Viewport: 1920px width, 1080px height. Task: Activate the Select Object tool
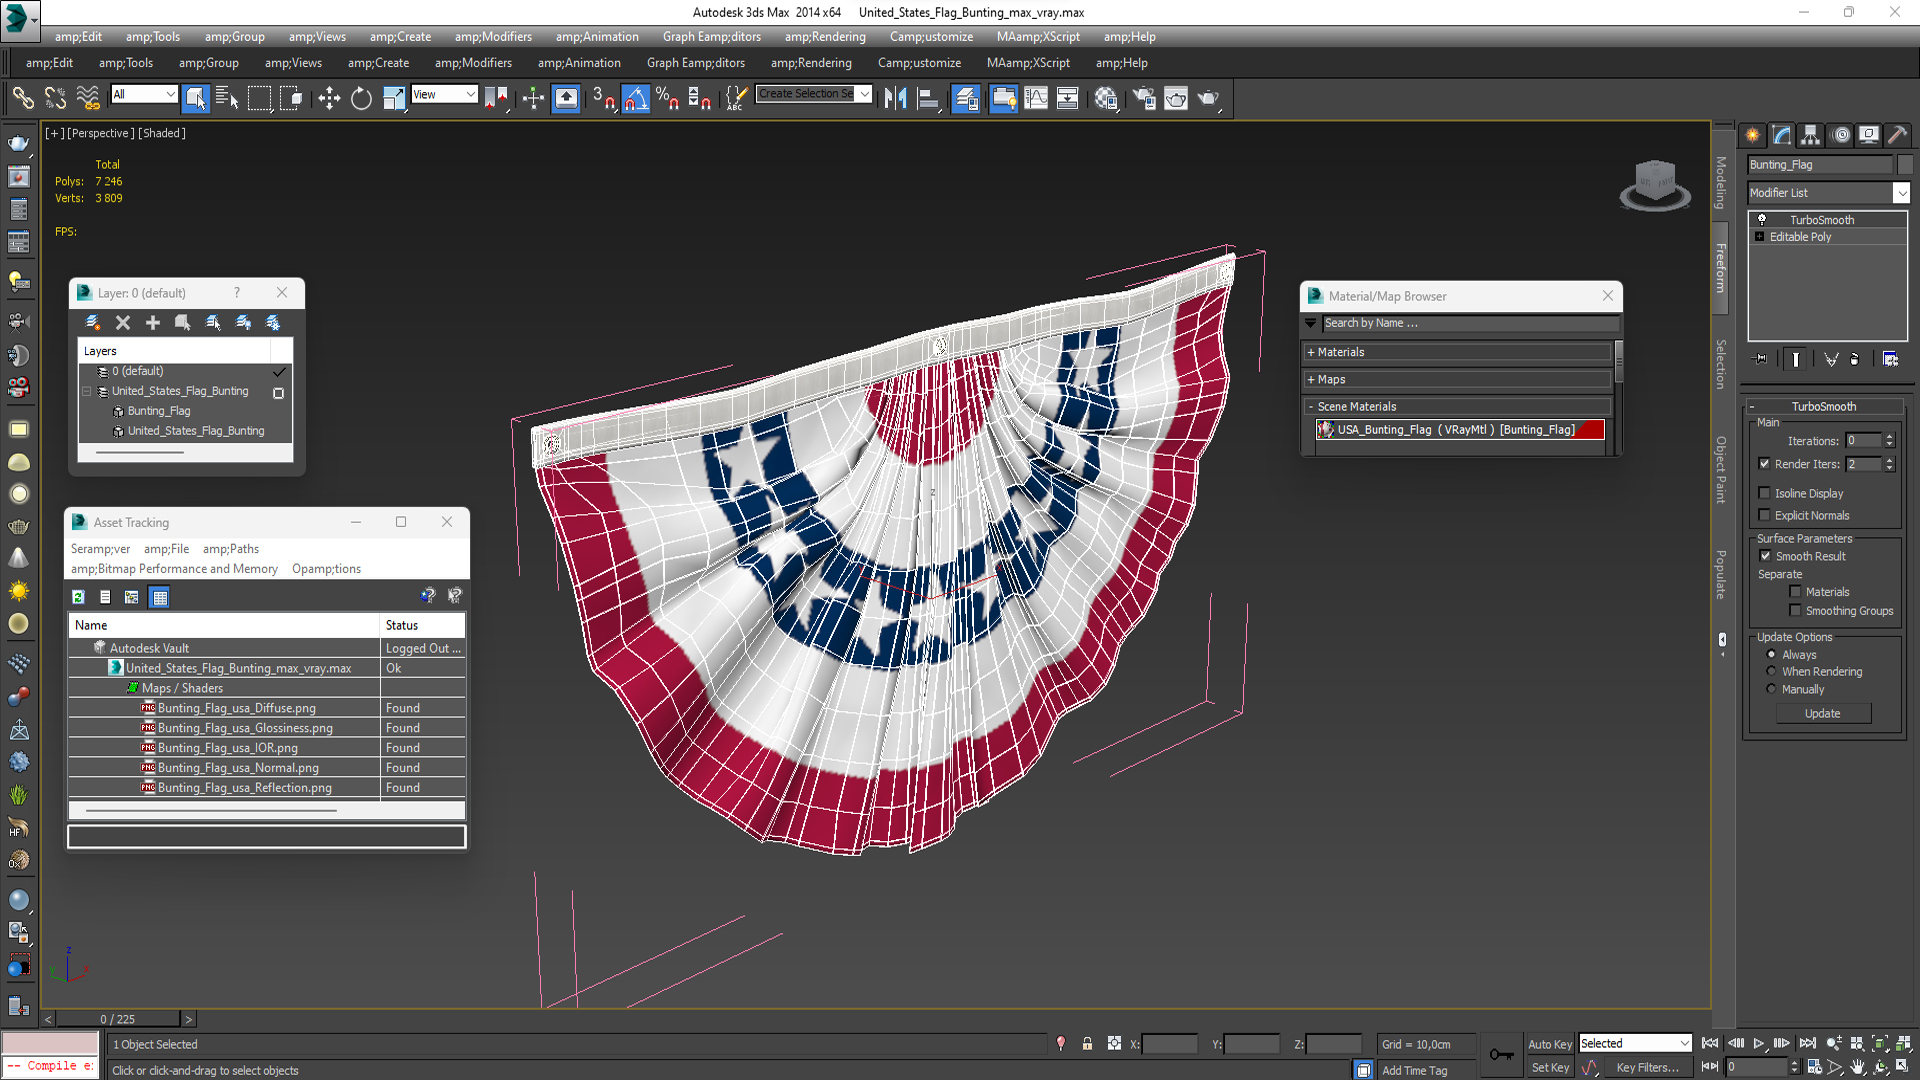196,98
